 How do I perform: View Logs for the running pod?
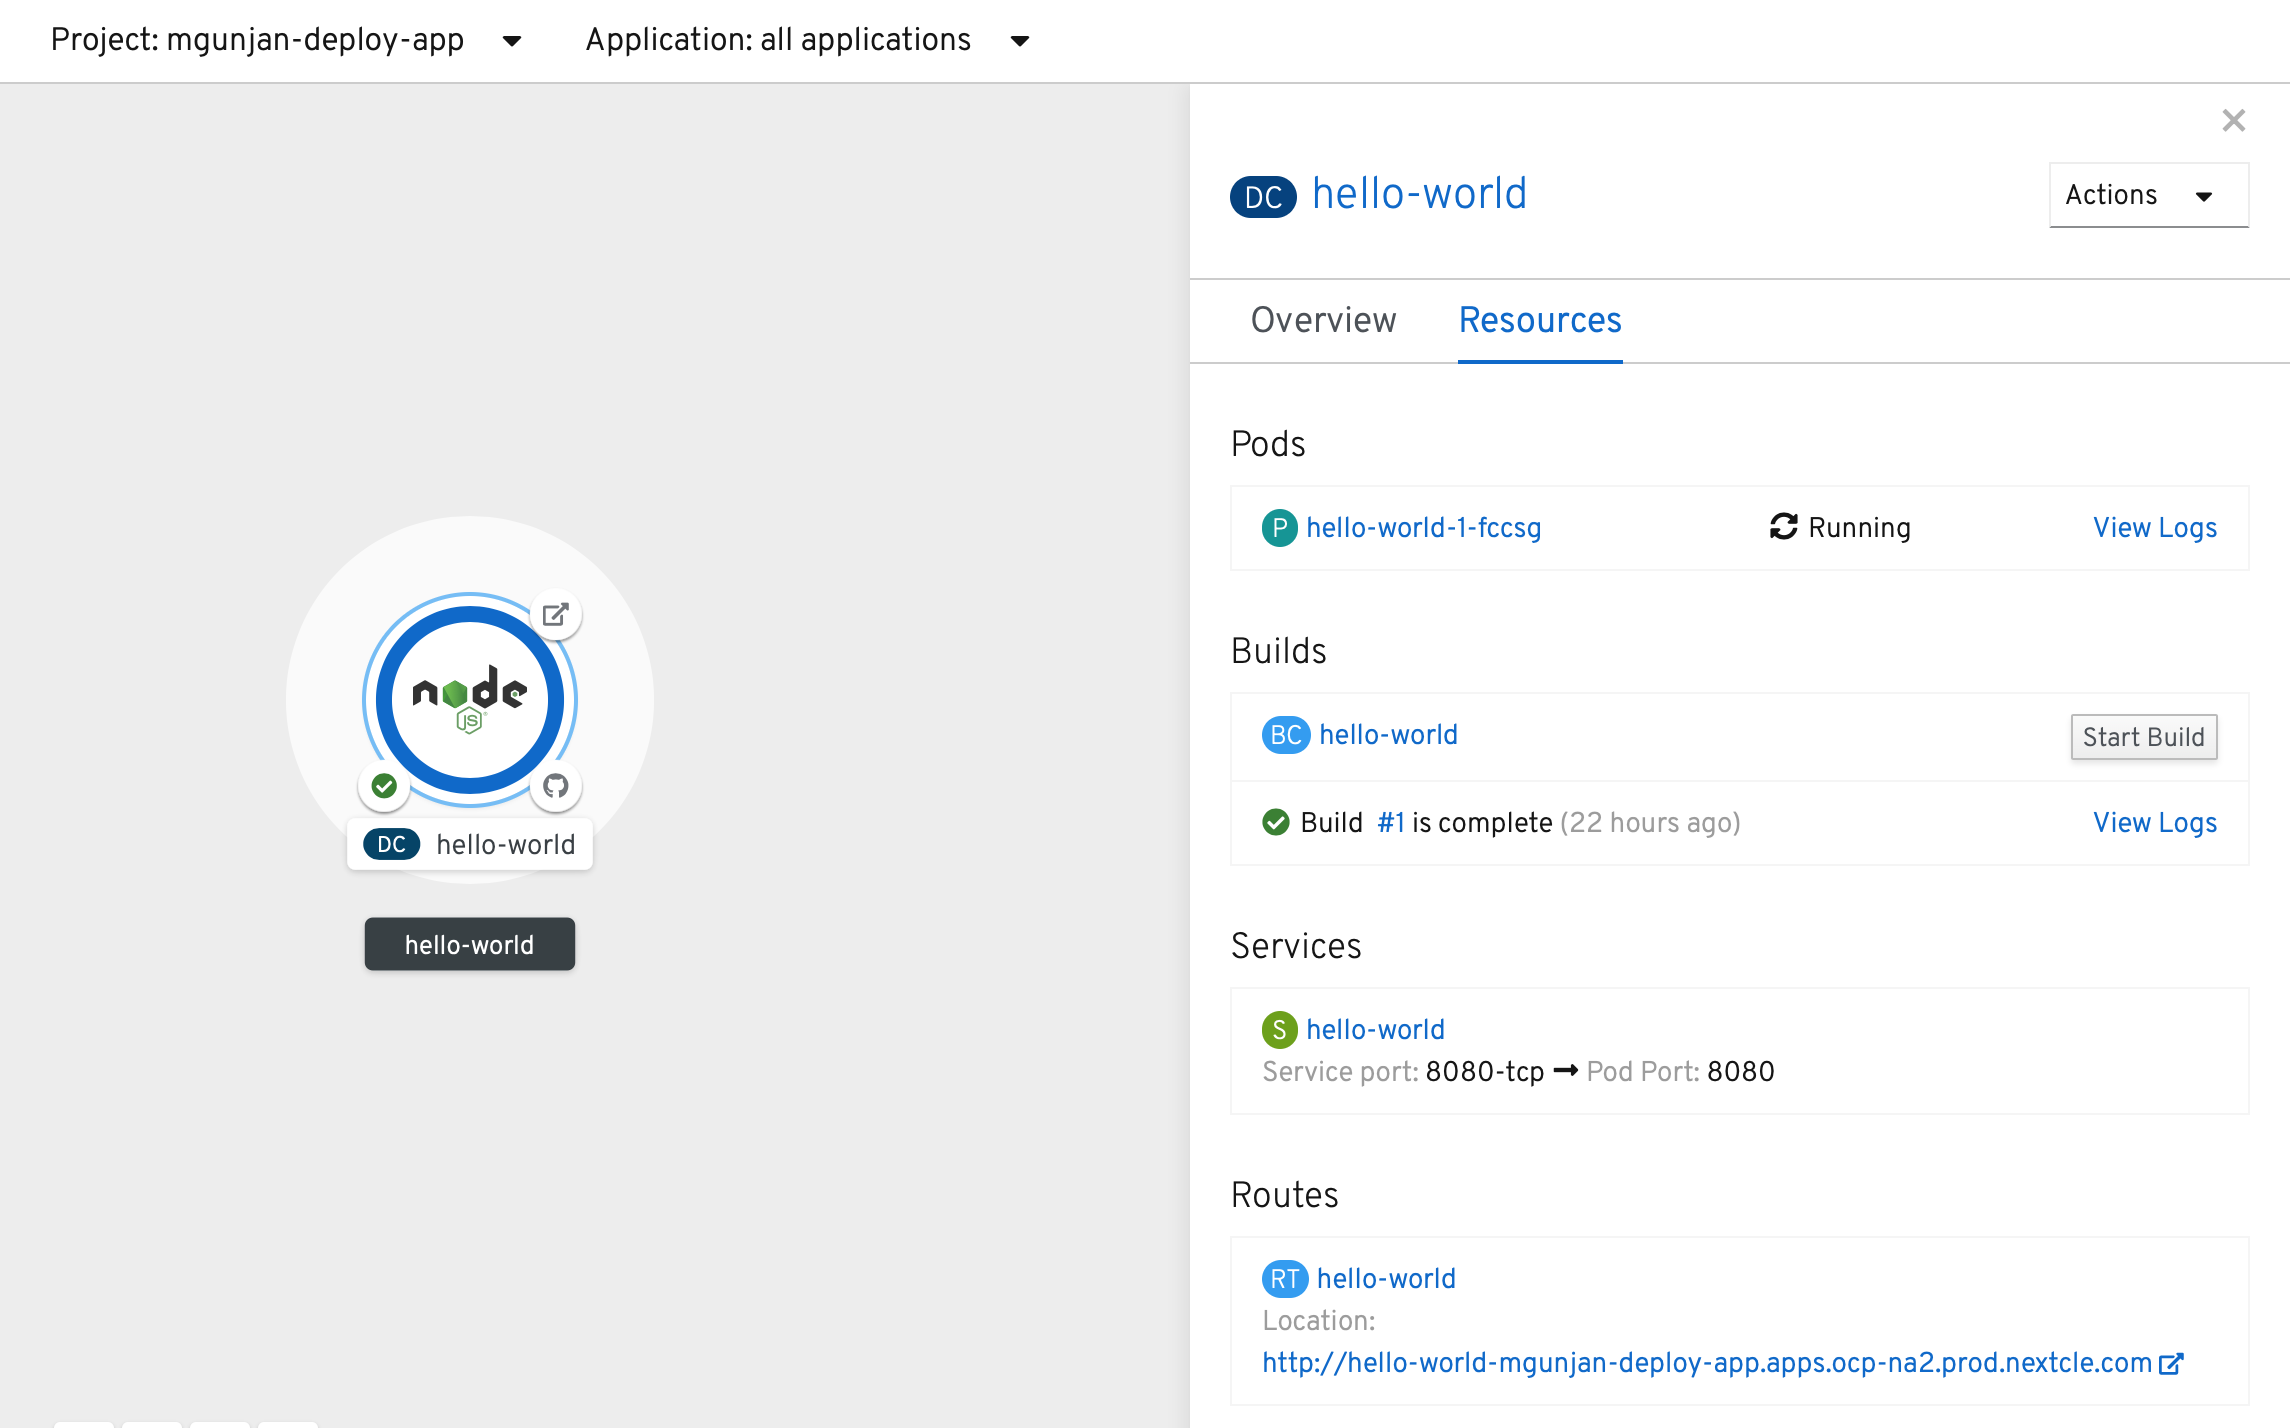2155,528
